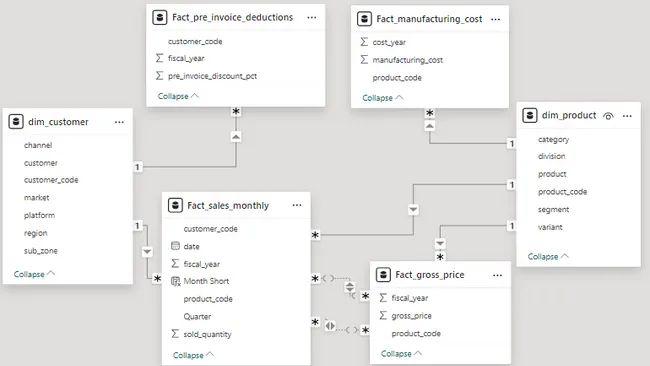
Task: Select product_code field in dim_product
Action: pyautogui.click(x=563, y=191)
